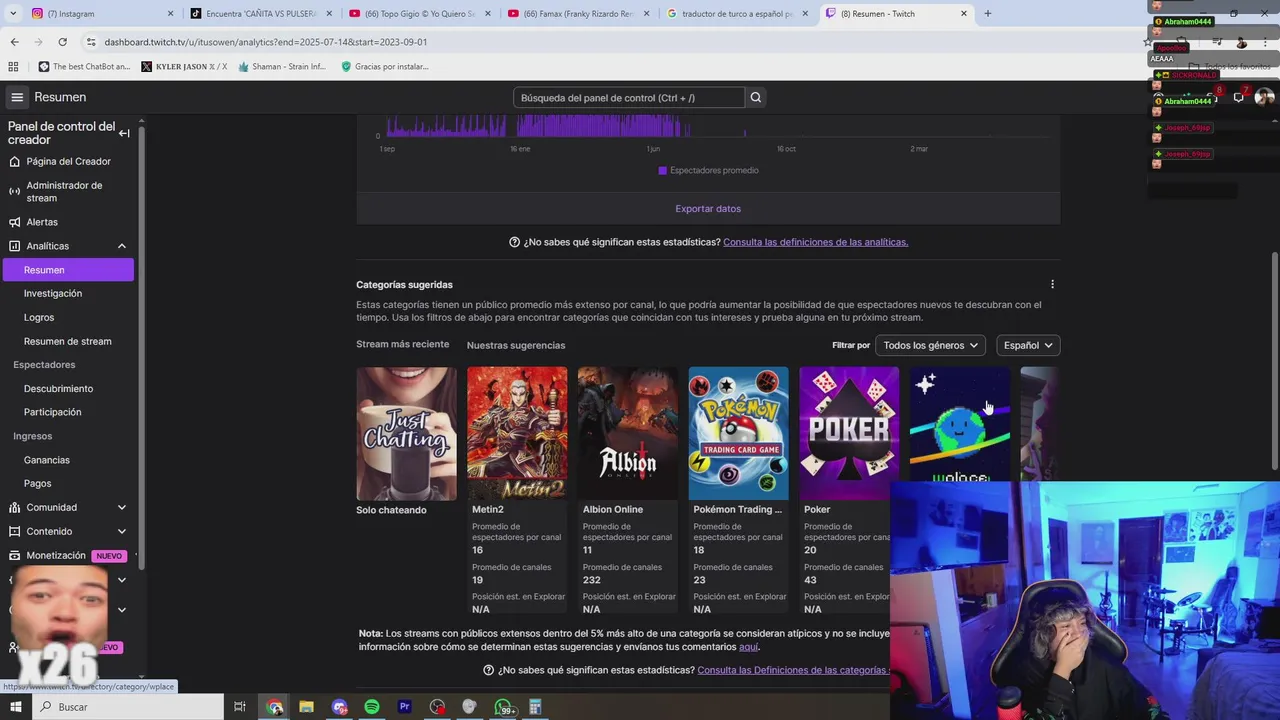Open Spotify from the taskbar

pyautogui.click(x=372, y=707)
